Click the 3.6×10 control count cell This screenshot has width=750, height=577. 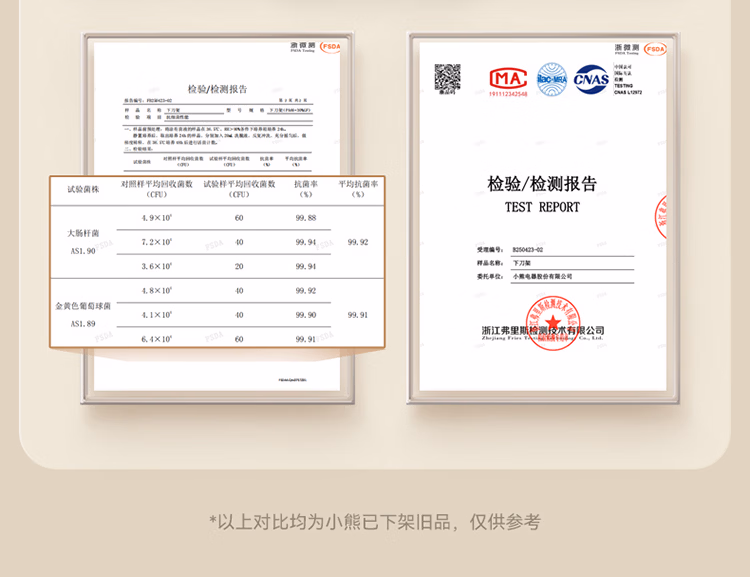point(157,266)
